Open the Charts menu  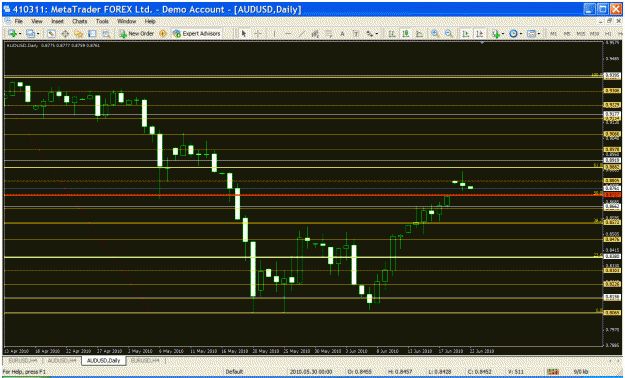click(x=80, y=21)
